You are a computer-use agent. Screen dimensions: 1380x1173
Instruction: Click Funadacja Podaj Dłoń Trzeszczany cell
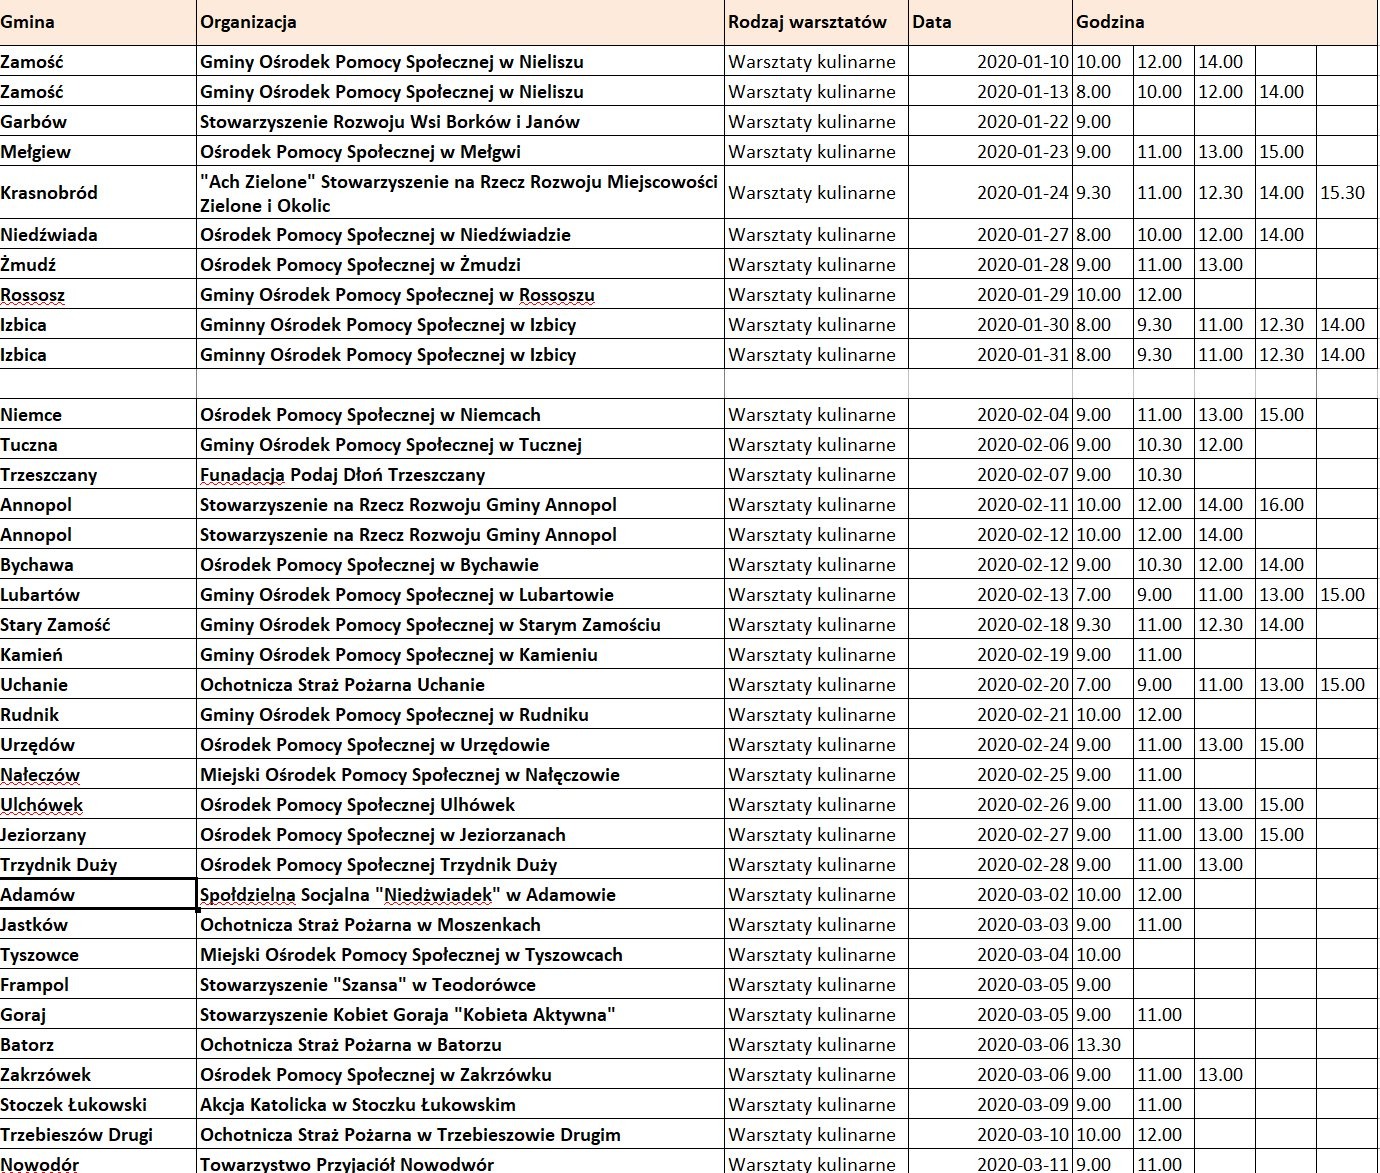(x=460, y=475)
